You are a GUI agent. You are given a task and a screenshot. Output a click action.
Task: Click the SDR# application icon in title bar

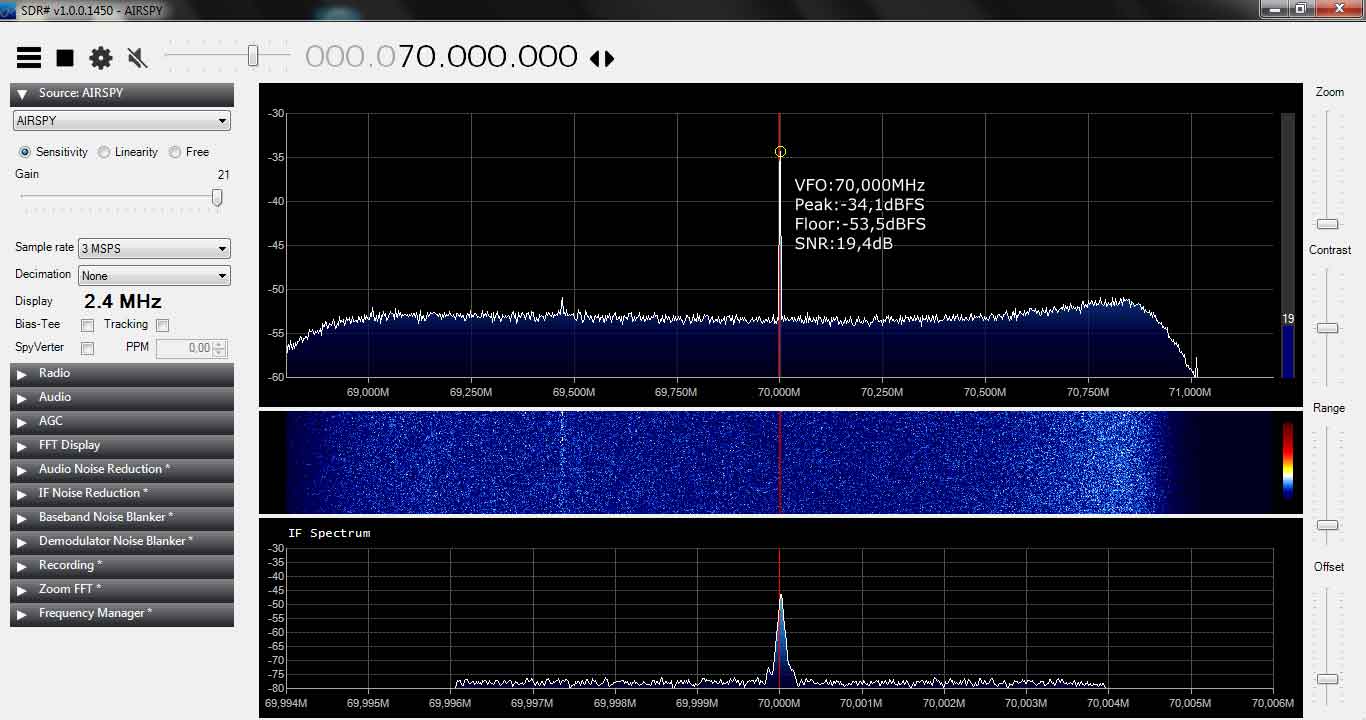coord(8,9)
